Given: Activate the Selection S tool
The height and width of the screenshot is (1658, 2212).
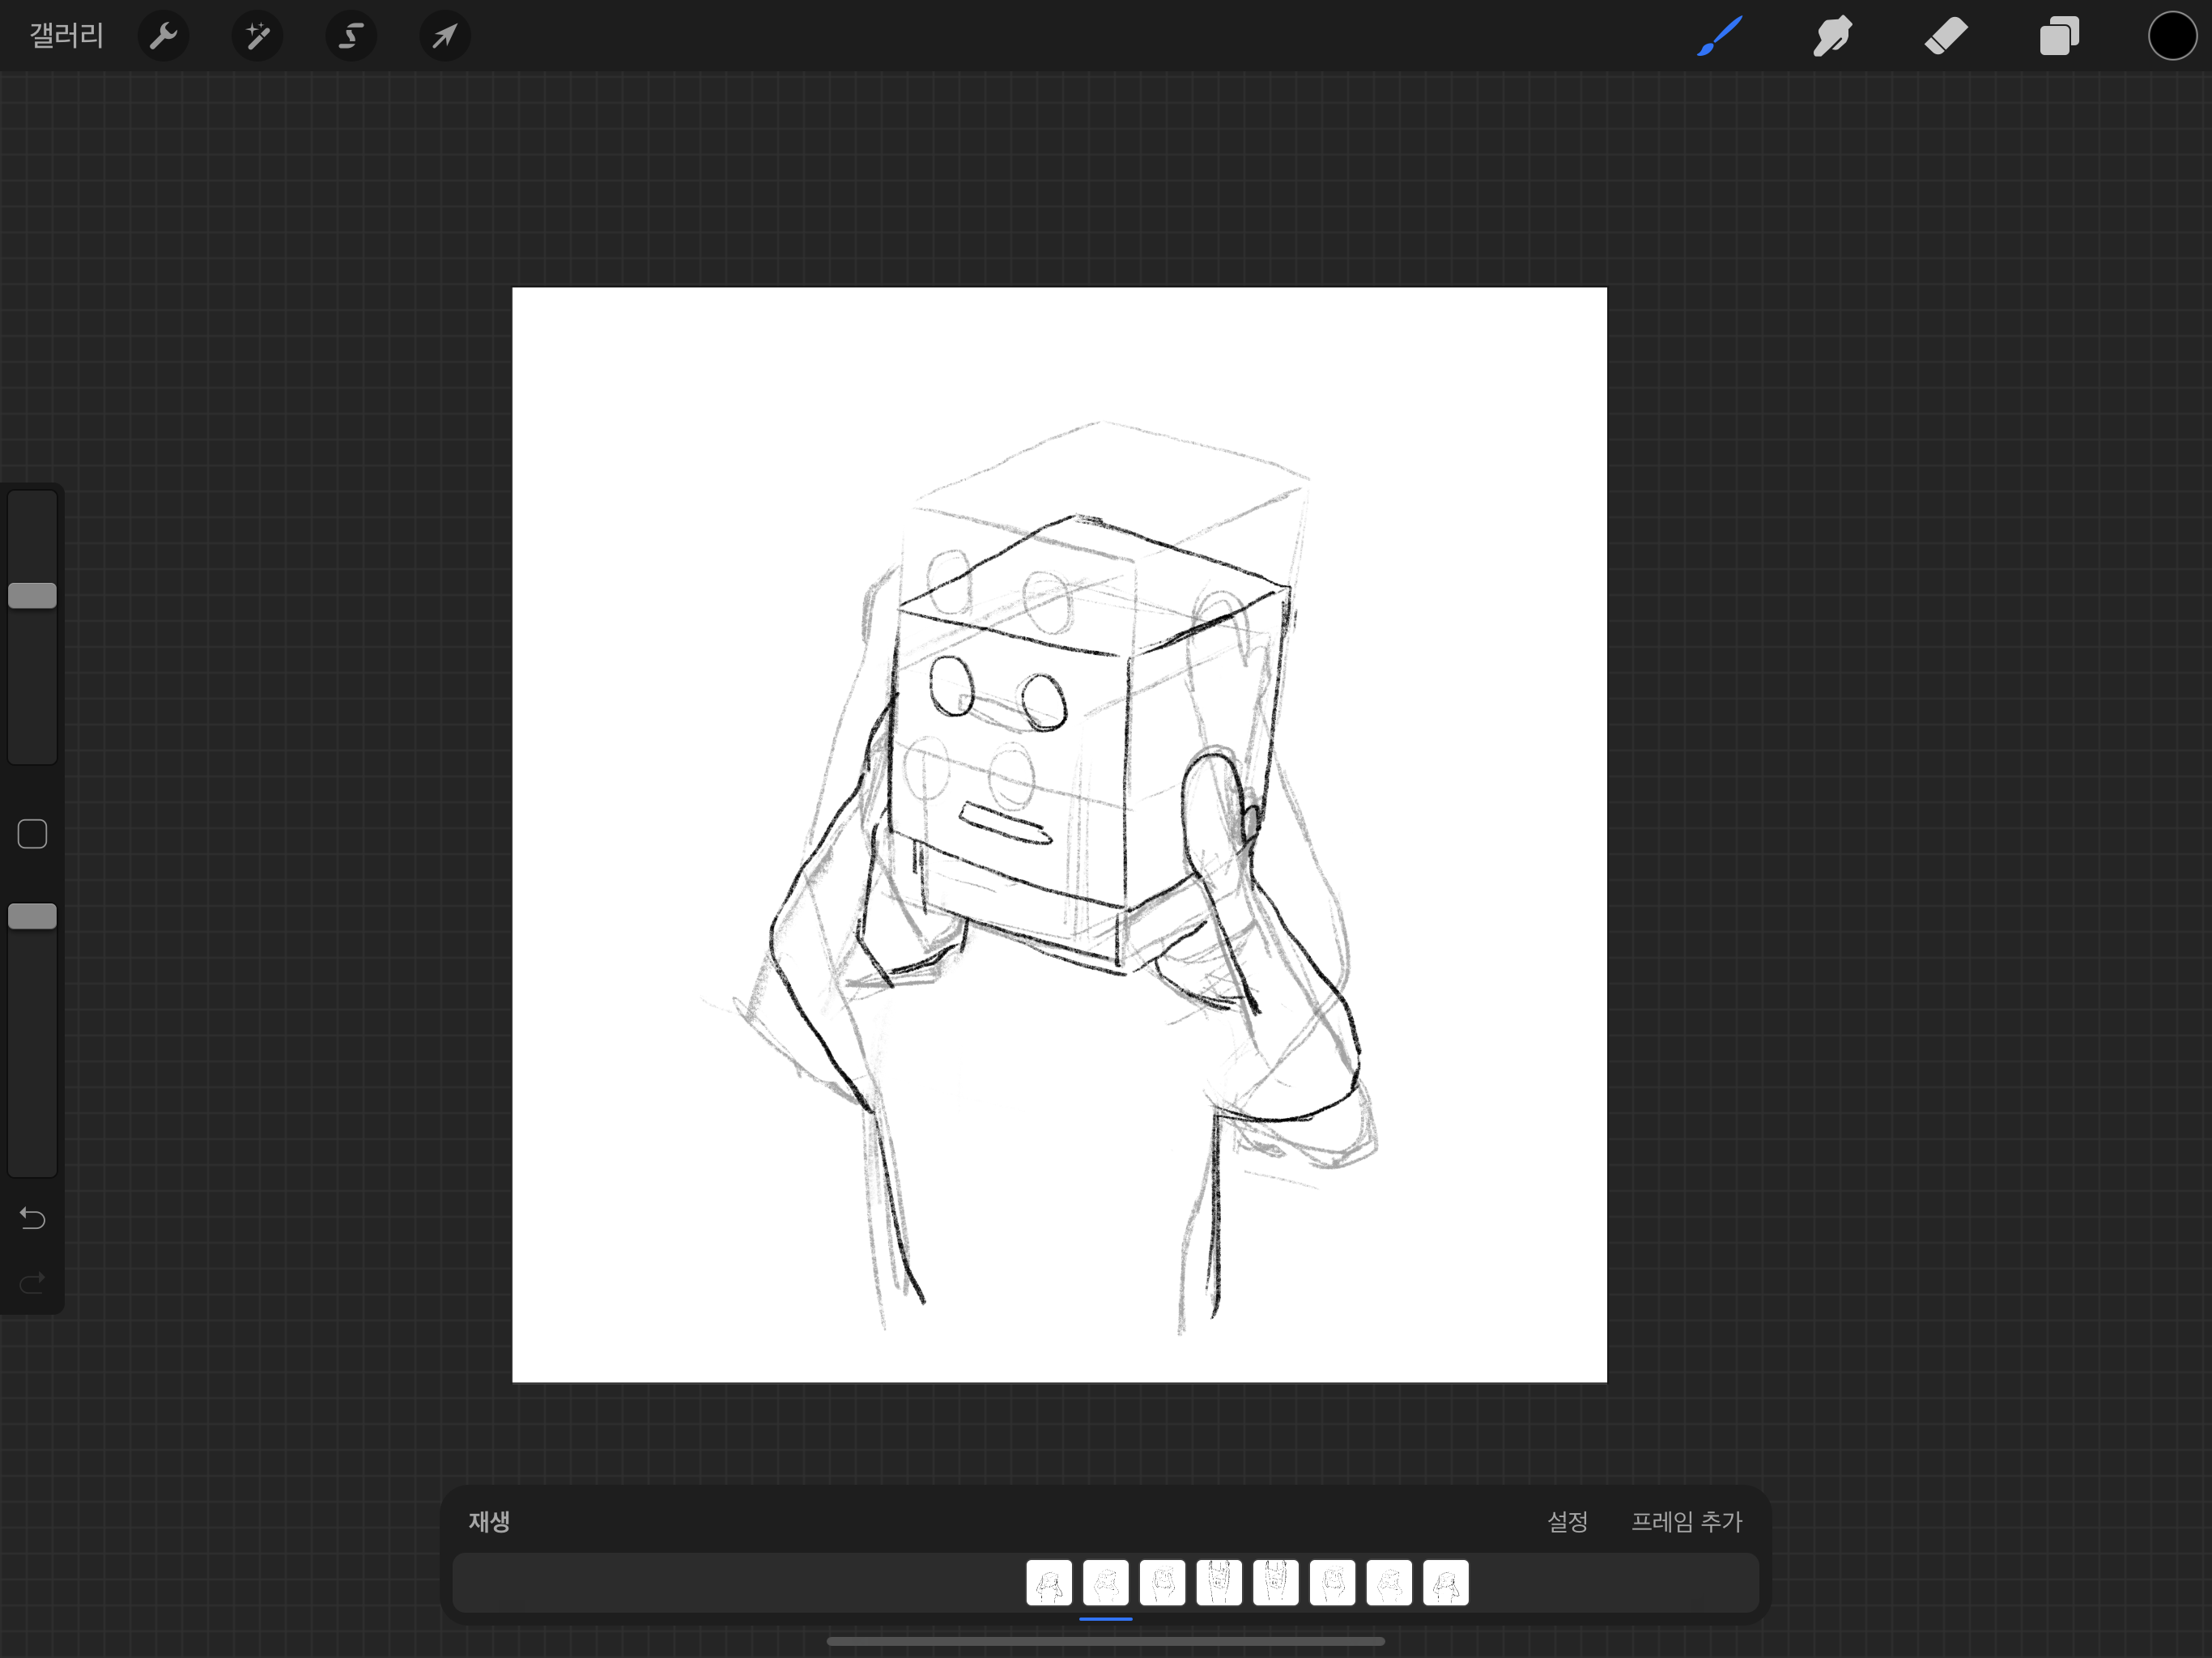Looking at the screenshot, I should [x=350, y=37].
